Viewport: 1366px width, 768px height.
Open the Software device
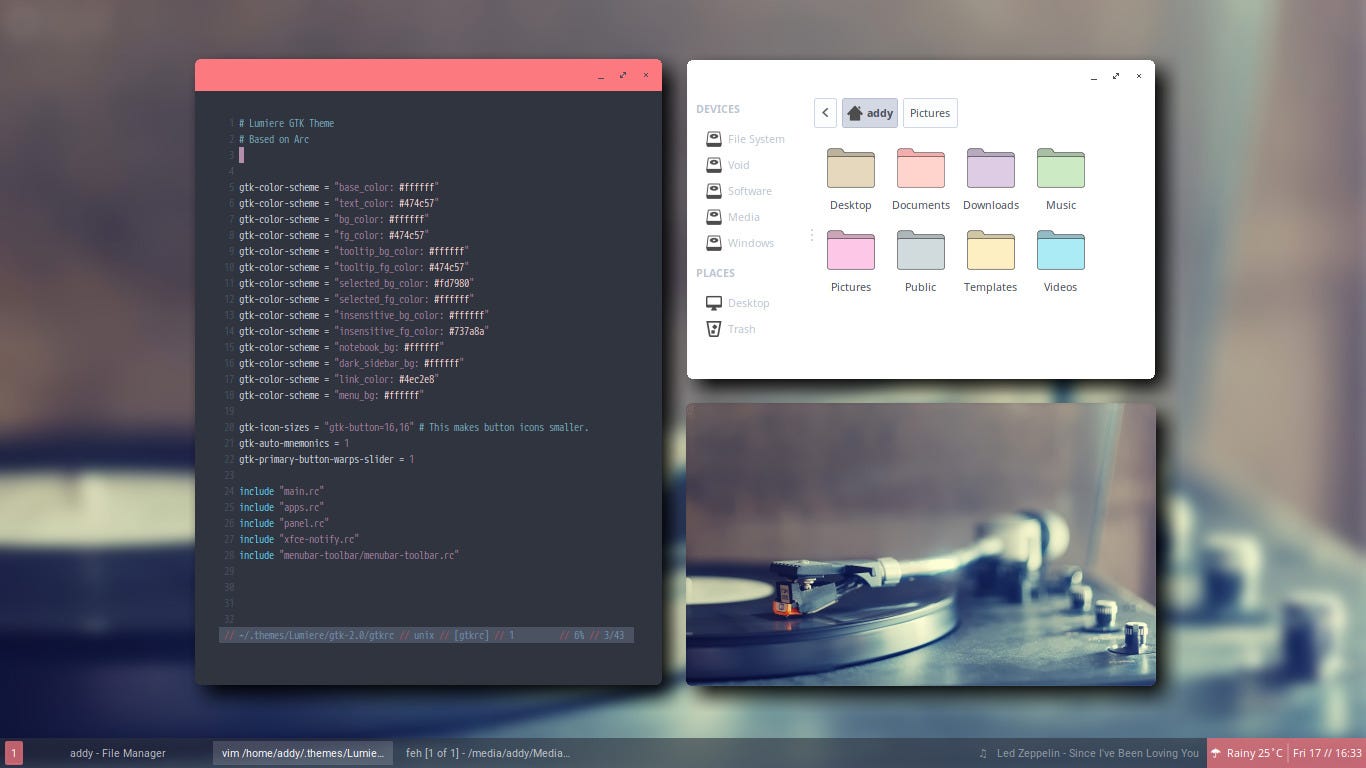(x=749, y=191)
